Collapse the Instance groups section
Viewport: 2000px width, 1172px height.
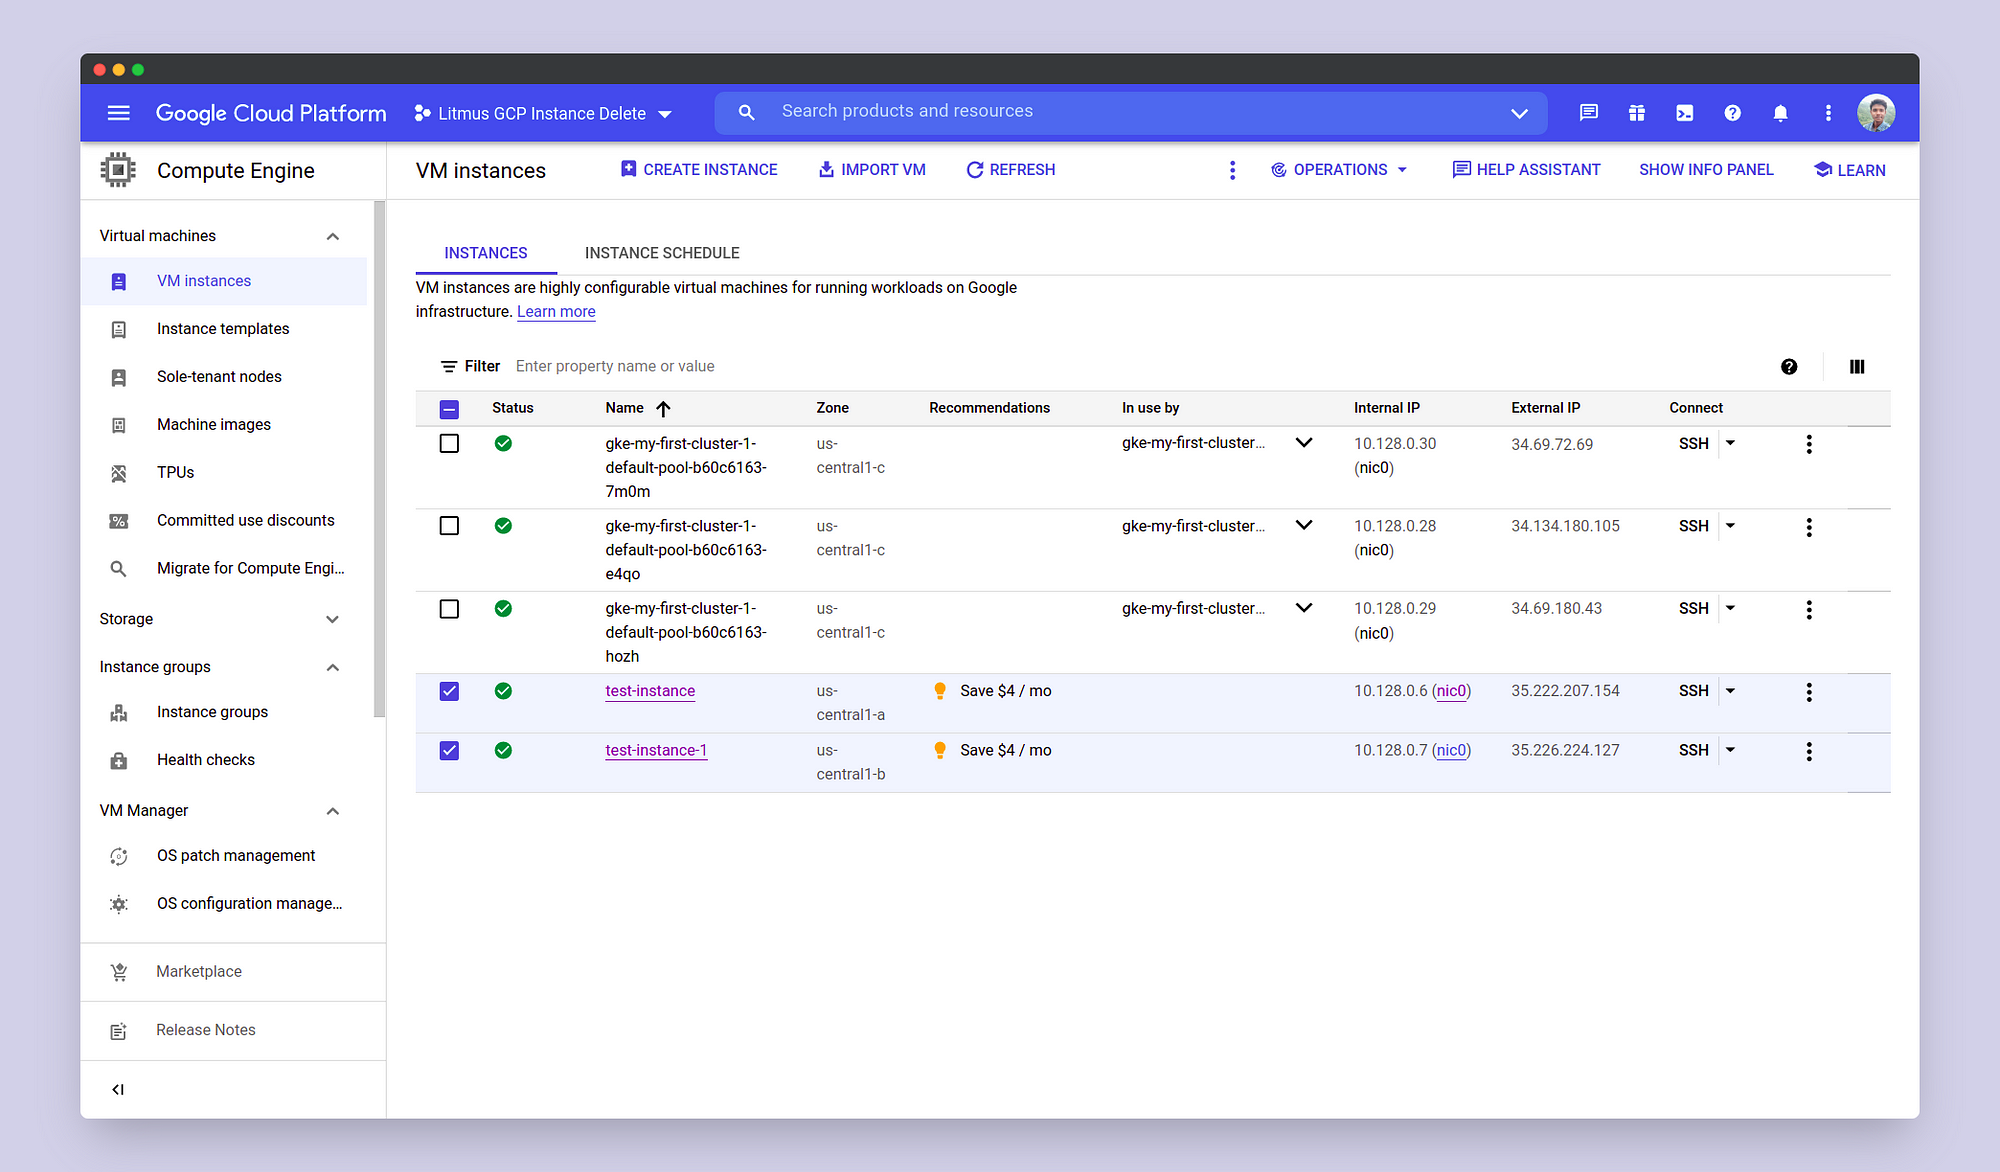333,667
